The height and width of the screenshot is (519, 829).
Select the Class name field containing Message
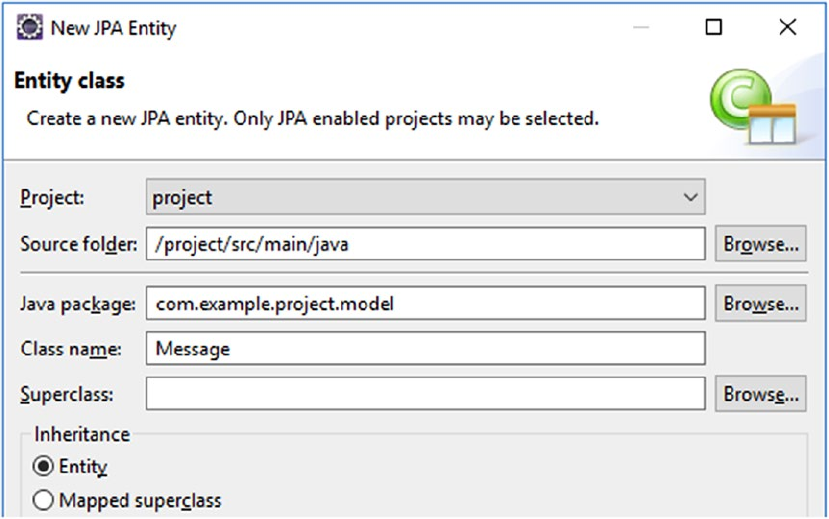(426, 348)
